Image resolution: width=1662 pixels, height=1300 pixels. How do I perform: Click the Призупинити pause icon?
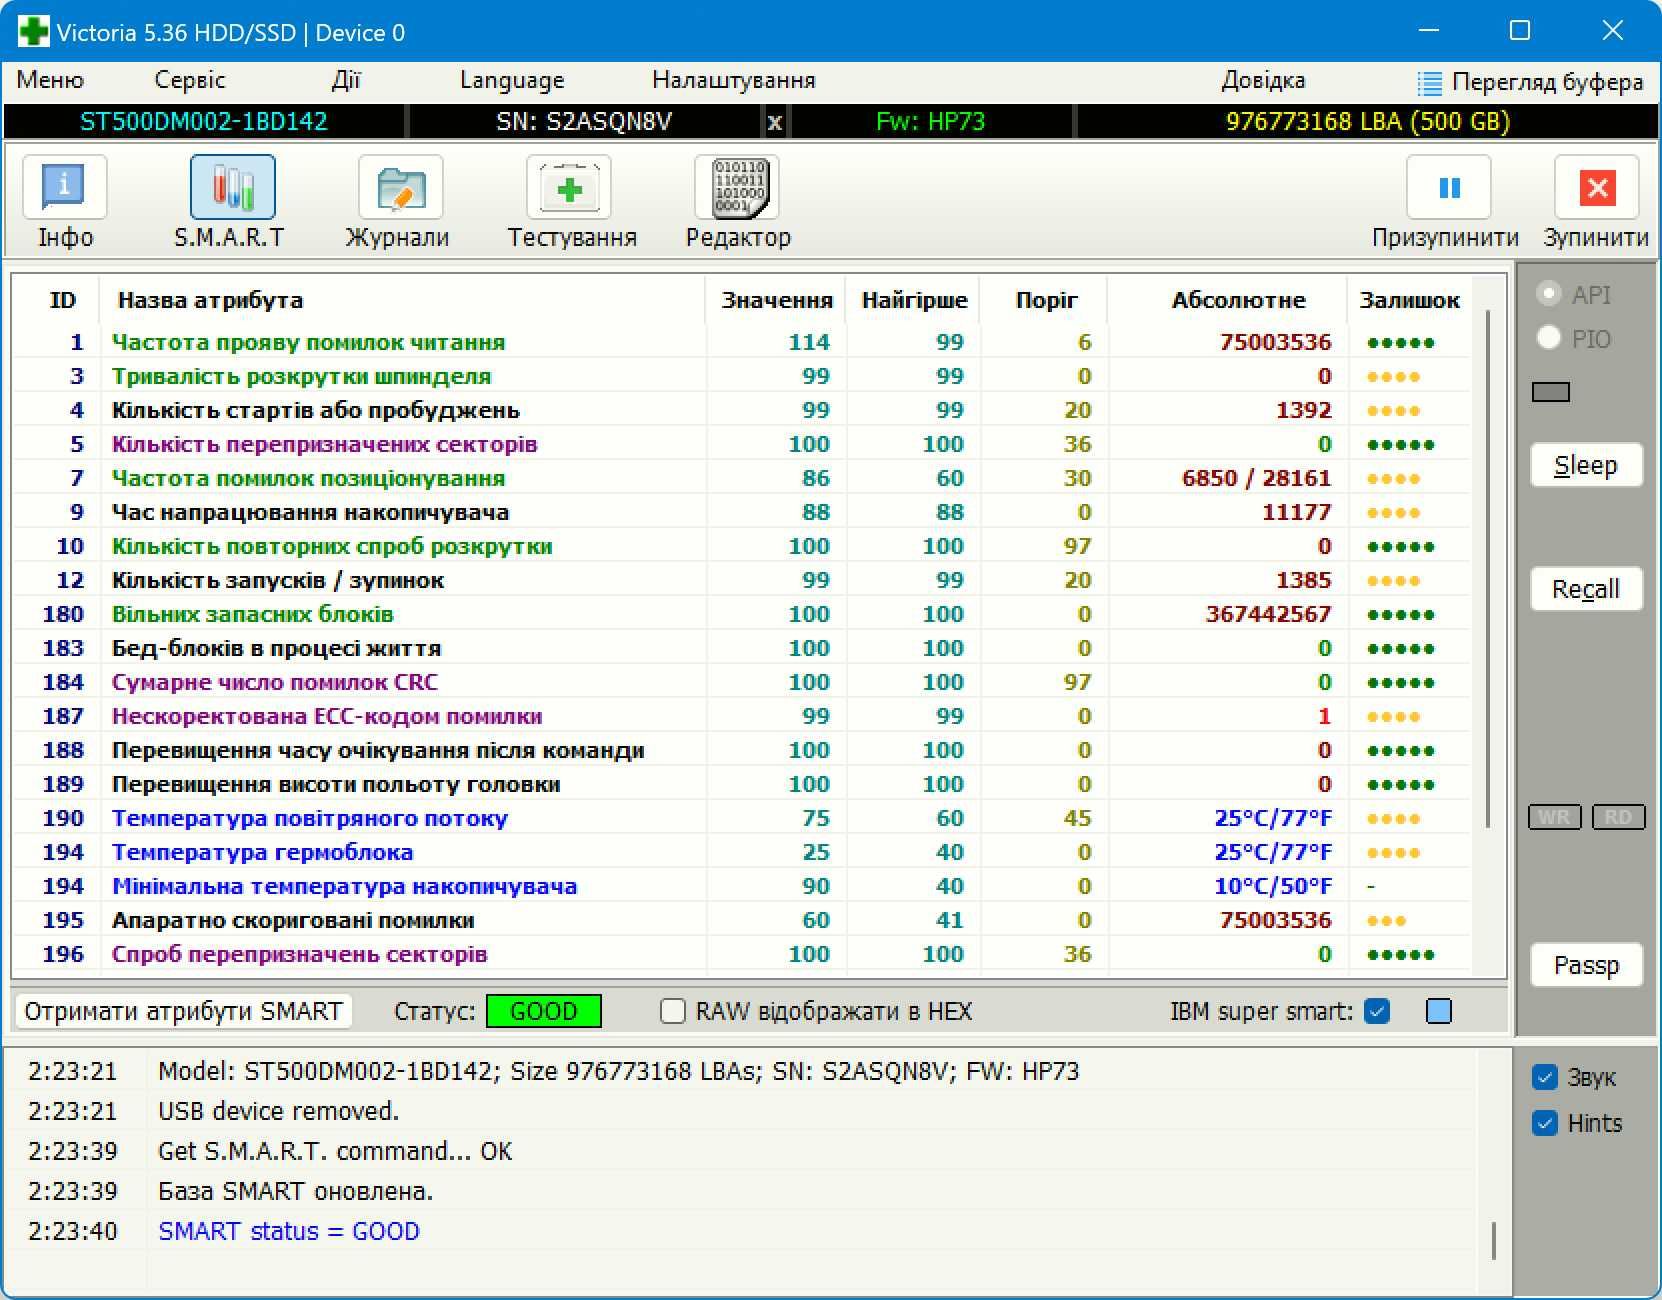(1449, 187)
